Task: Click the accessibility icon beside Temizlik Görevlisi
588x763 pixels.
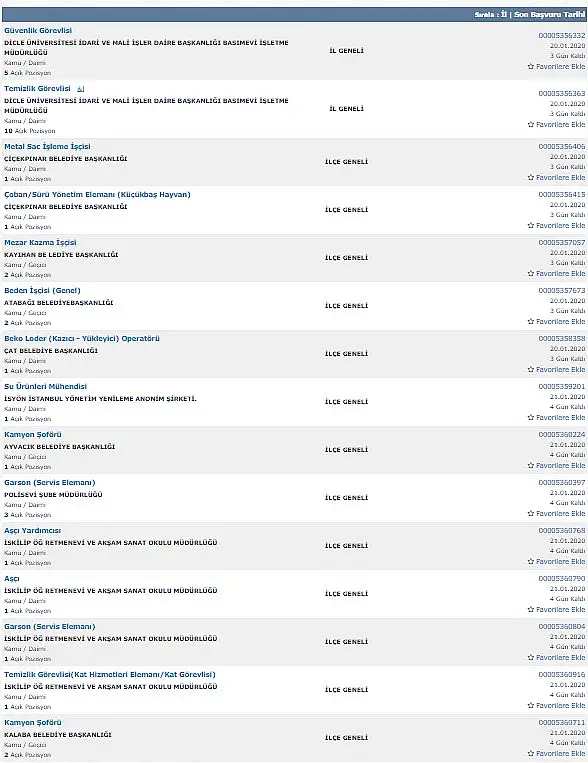Action: click(x=81, y=89)
